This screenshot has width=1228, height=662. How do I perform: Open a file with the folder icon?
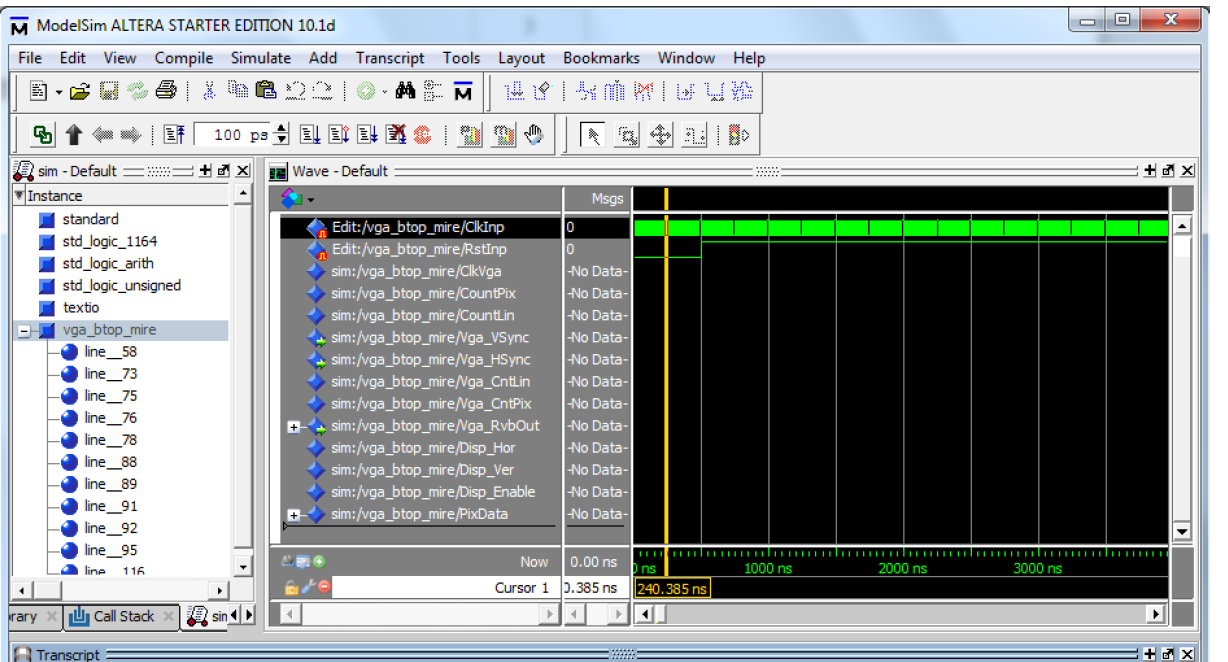click(79, 92)
